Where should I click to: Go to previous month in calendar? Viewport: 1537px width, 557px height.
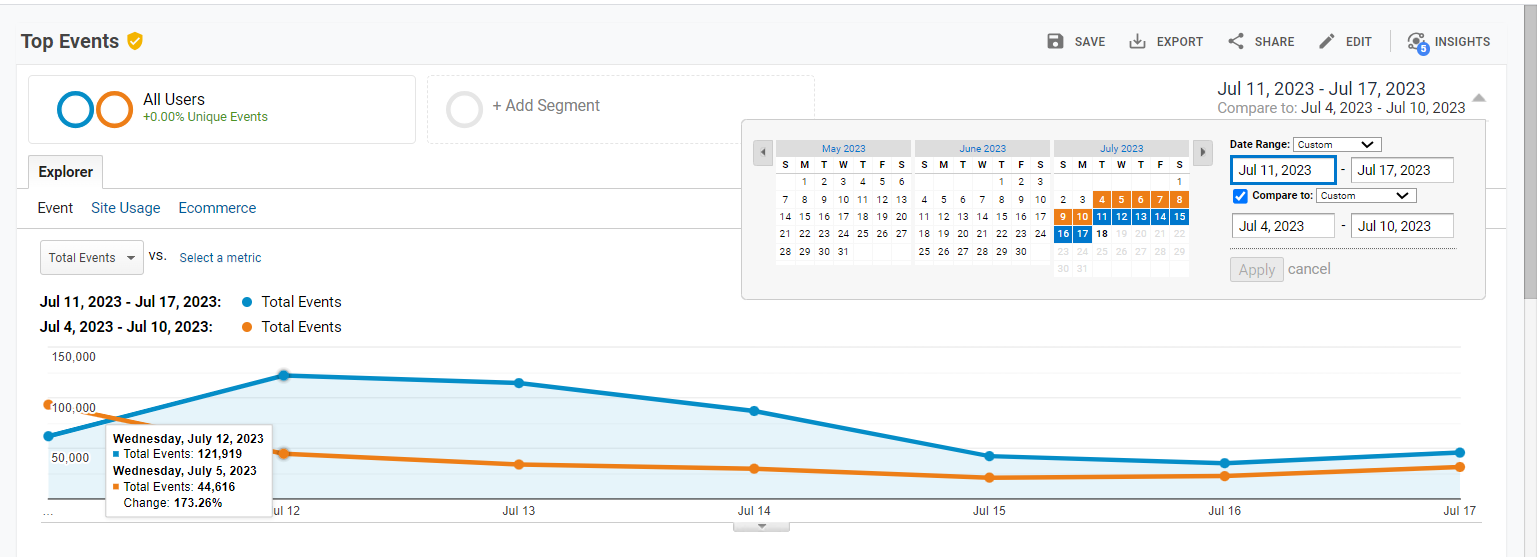763,153
